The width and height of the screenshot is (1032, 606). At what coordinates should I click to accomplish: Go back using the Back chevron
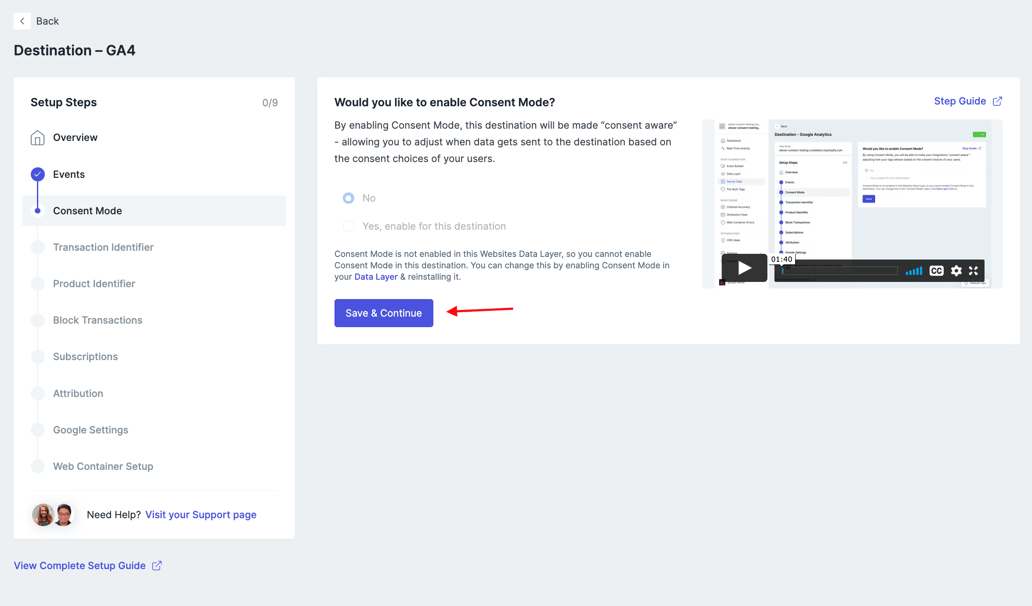pyautogui.click(x=22, y=21)
